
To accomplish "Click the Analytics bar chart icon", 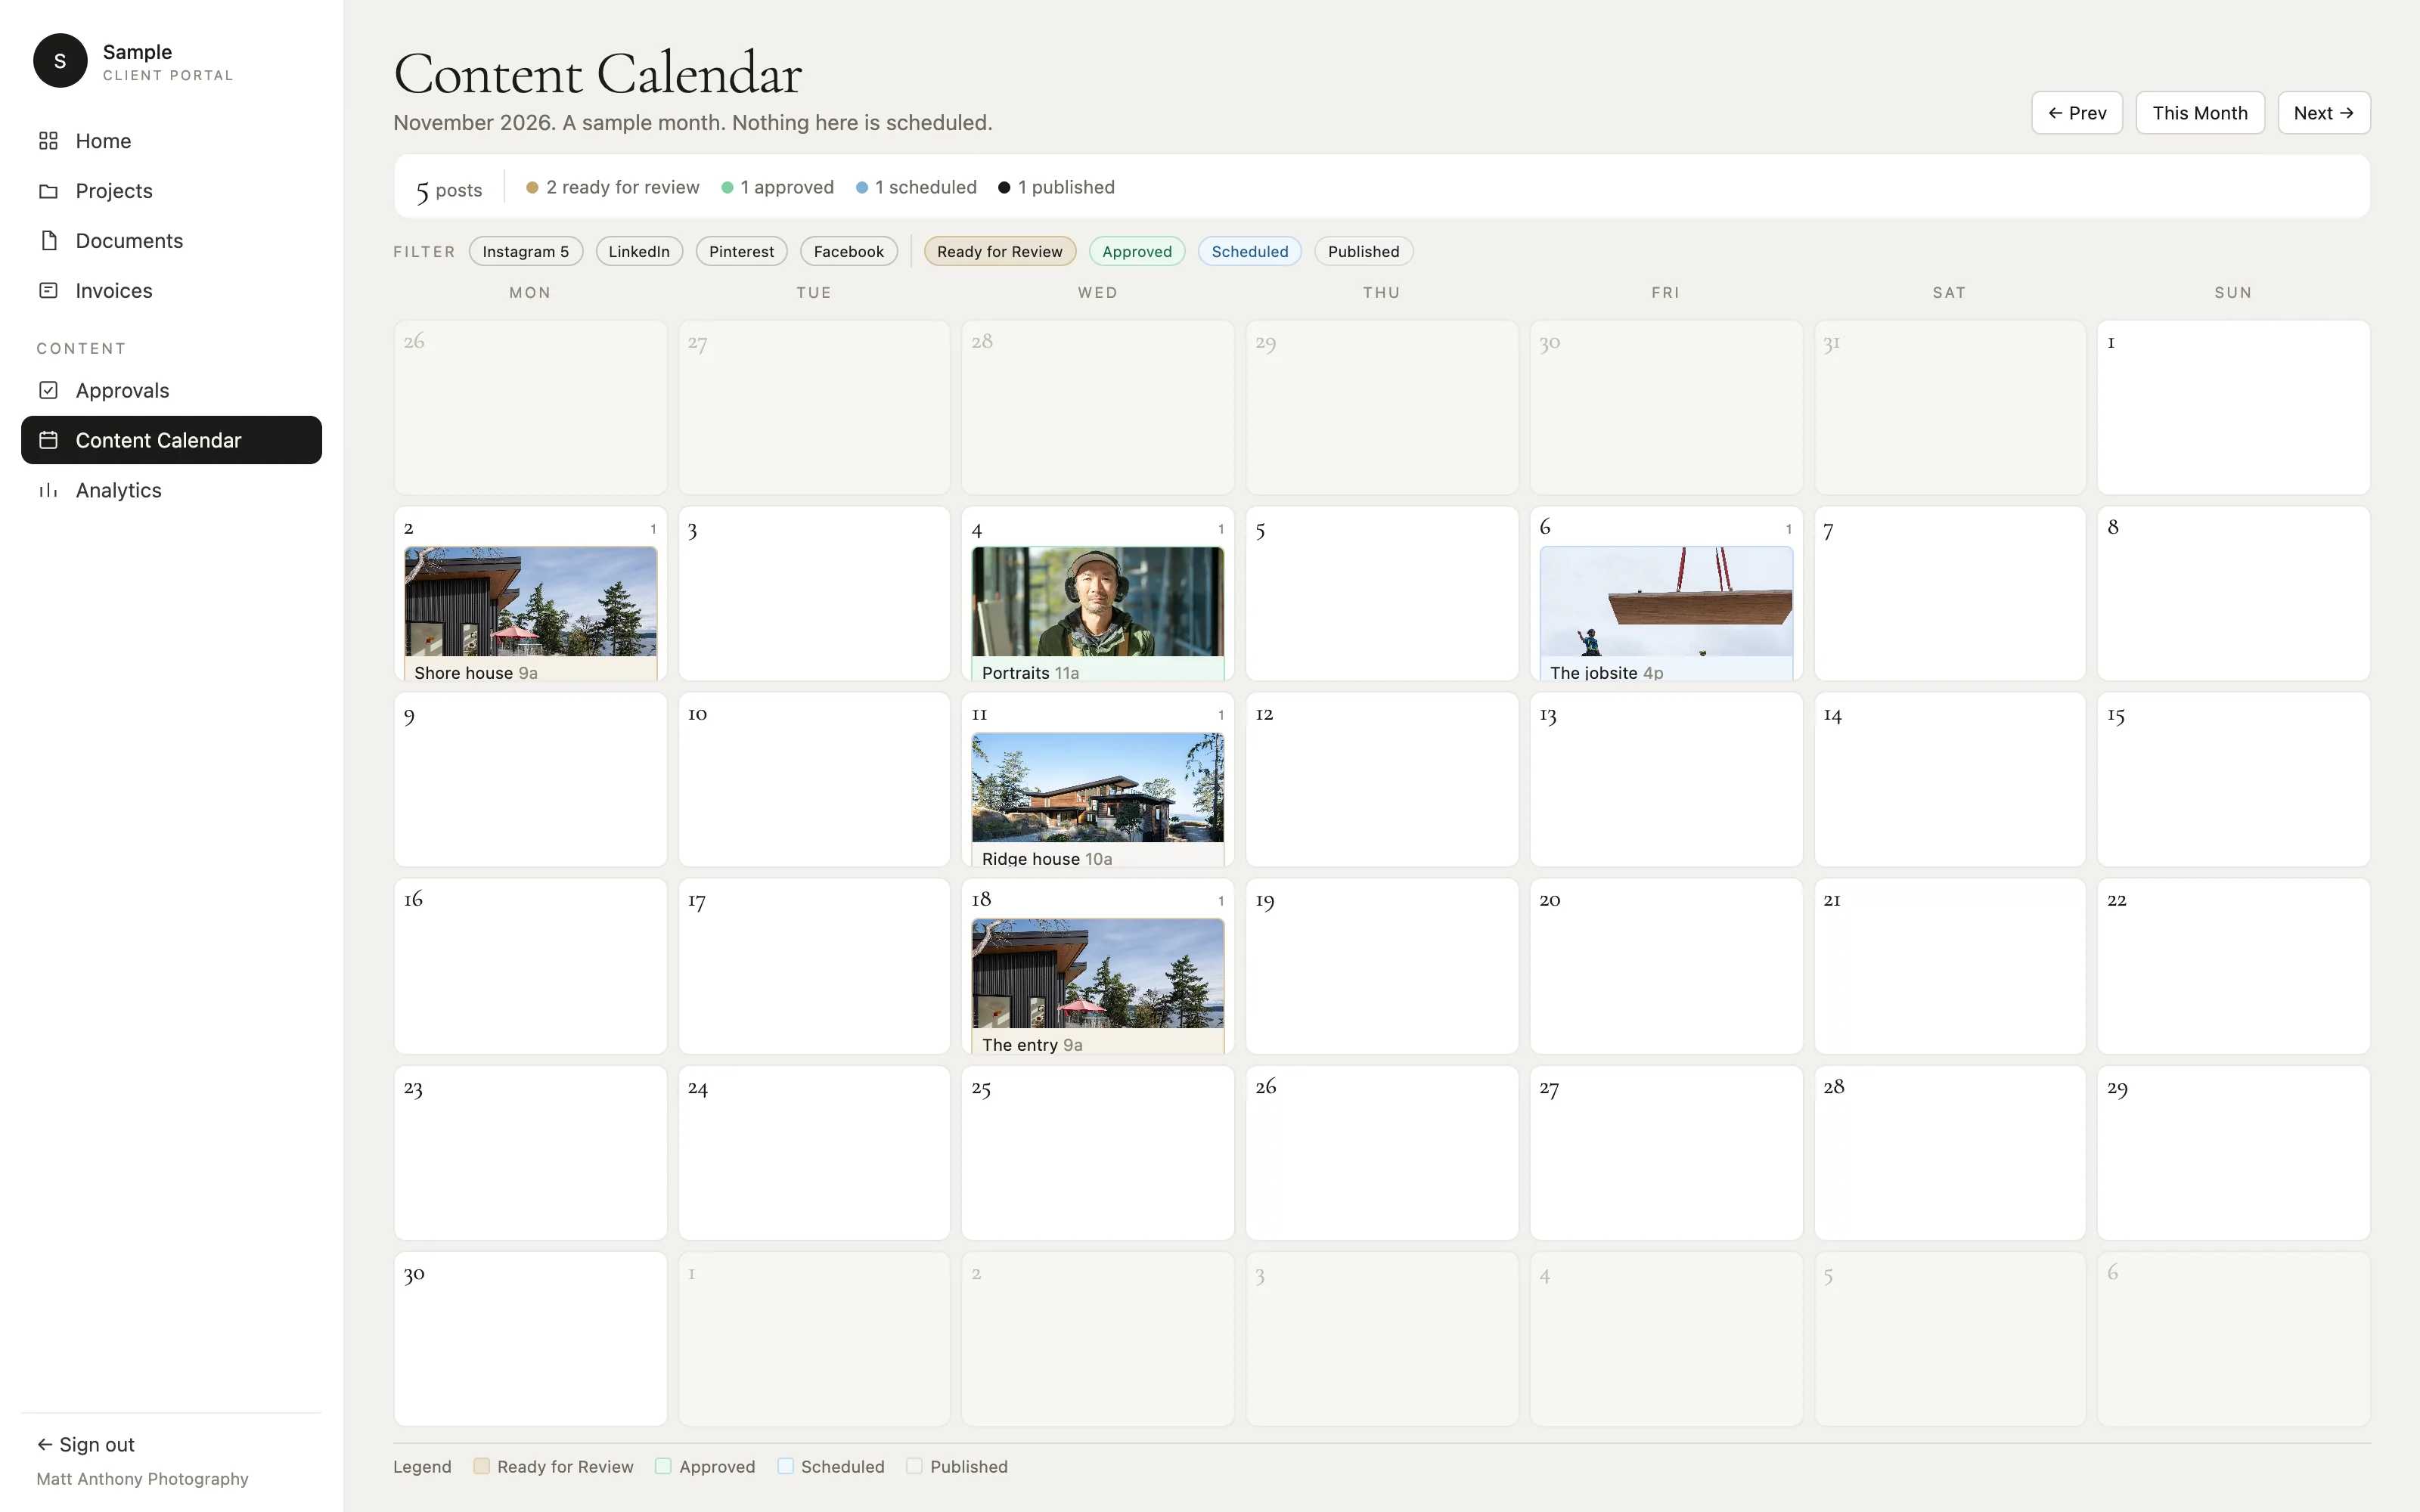I will tap(48, 490).
